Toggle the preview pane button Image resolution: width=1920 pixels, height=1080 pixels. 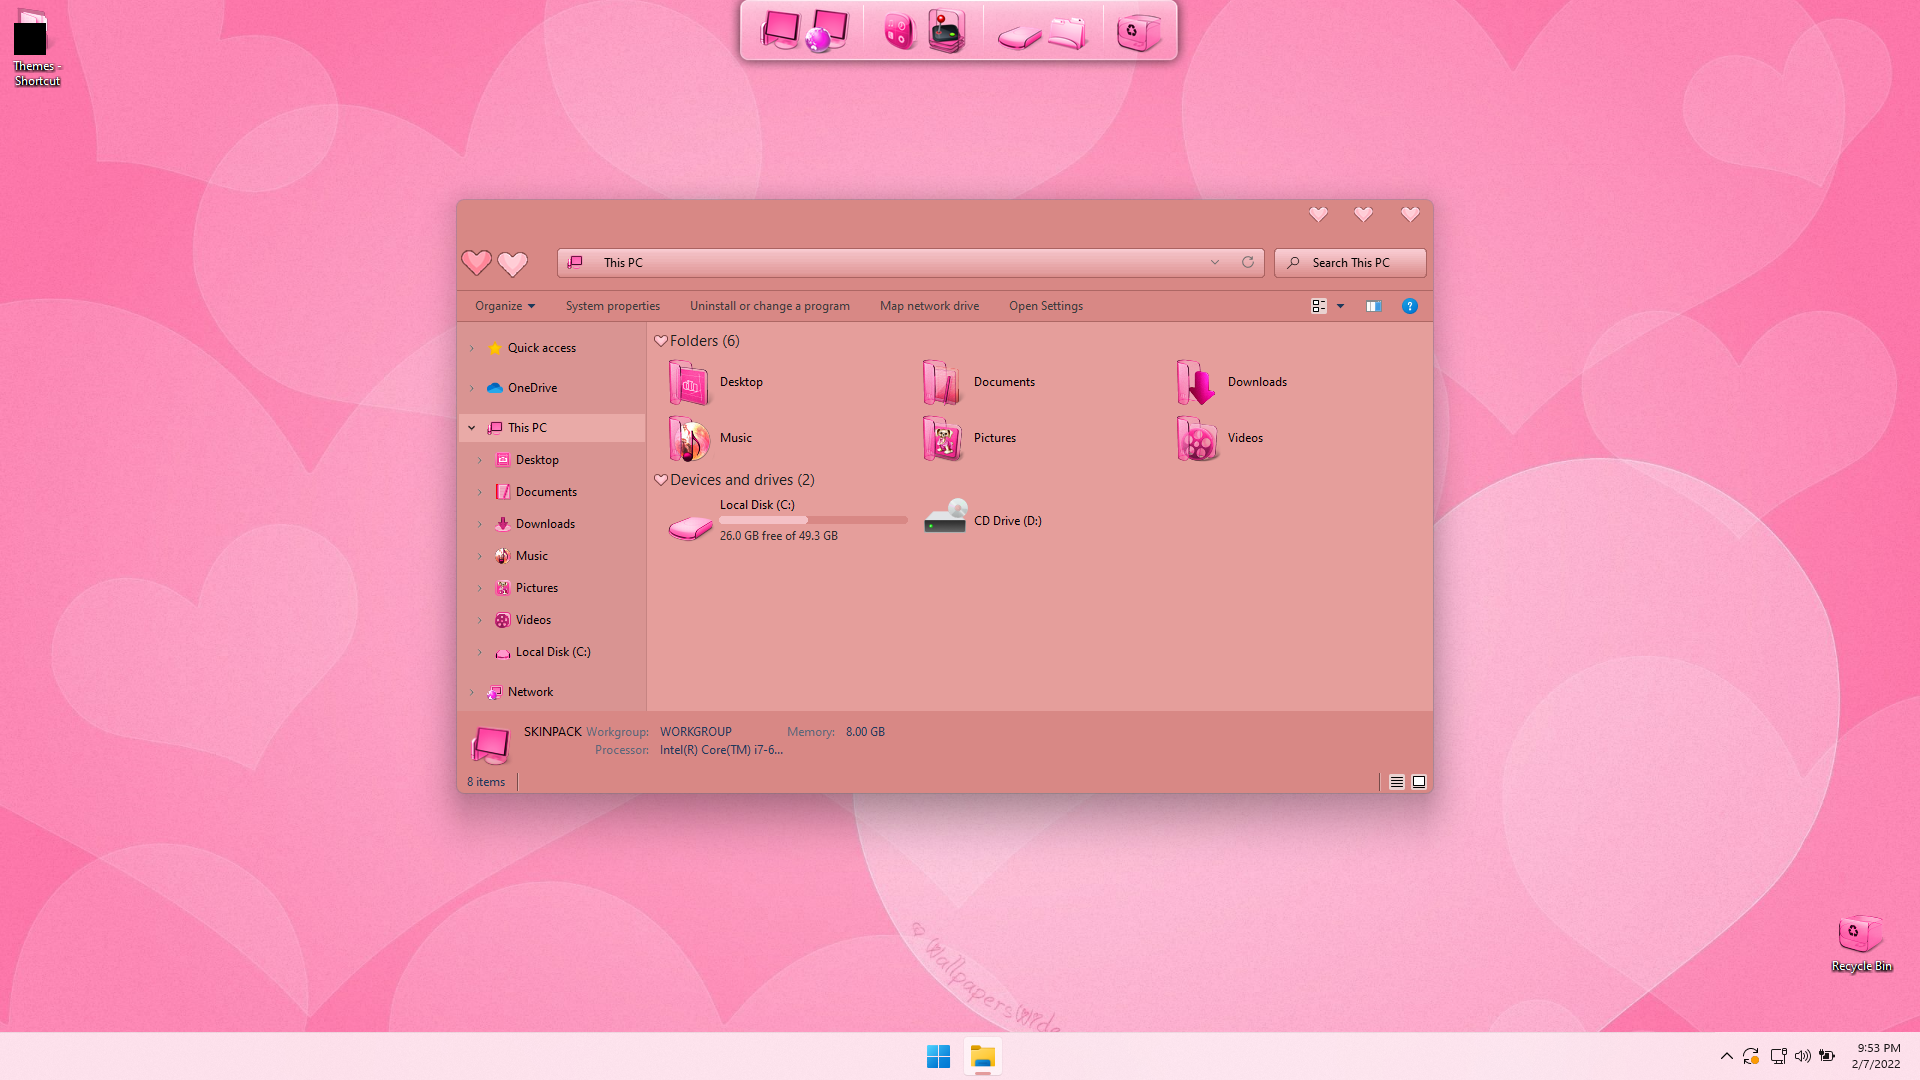tap(1374, 306)
